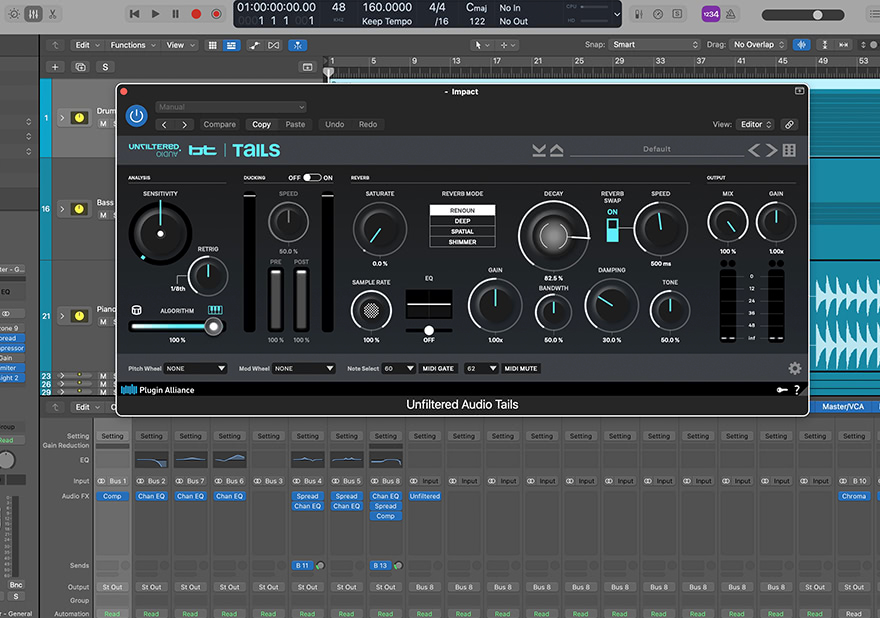
Task: Open the 62 note dropdown before MIDI MUTE
Action: click(481, 368)
